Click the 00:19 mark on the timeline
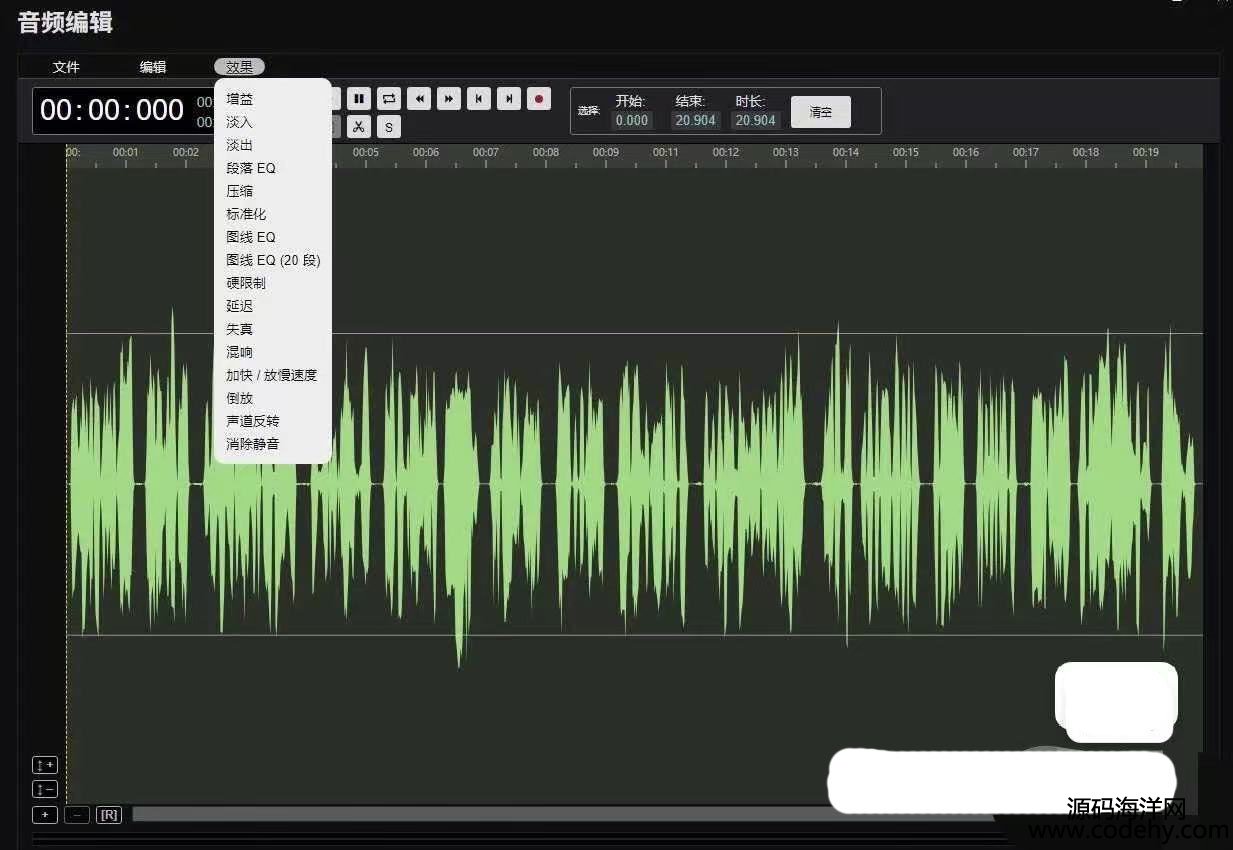The width and height of the screenshot is (1233, 850). (x=1146, y=152)
